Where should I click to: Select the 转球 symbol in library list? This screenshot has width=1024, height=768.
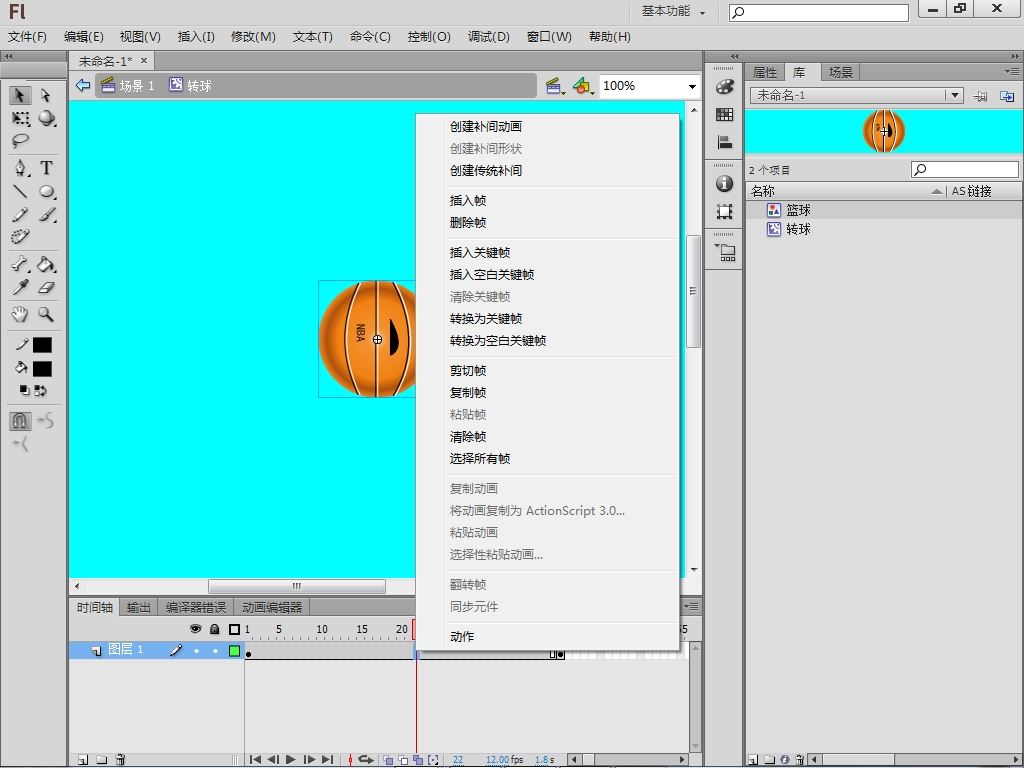[x=798, y=229]
